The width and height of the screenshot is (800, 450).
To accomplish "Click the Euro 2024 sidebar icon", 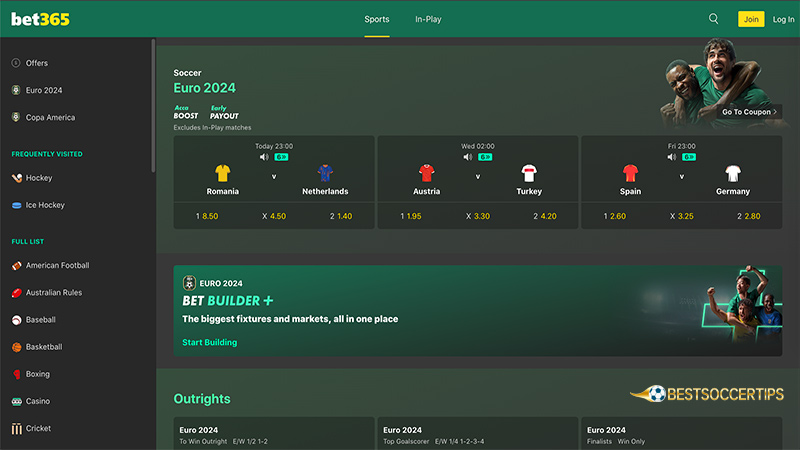I will point(16,90).
